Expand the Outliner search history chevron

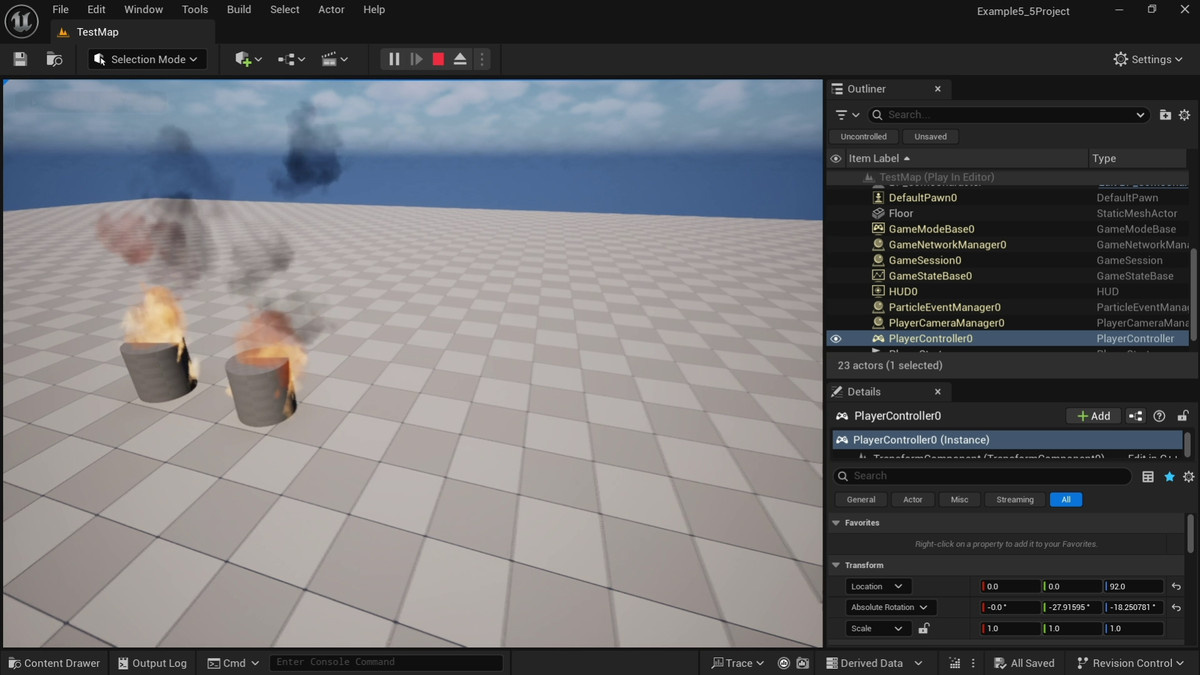click(x=1140, y=115)
